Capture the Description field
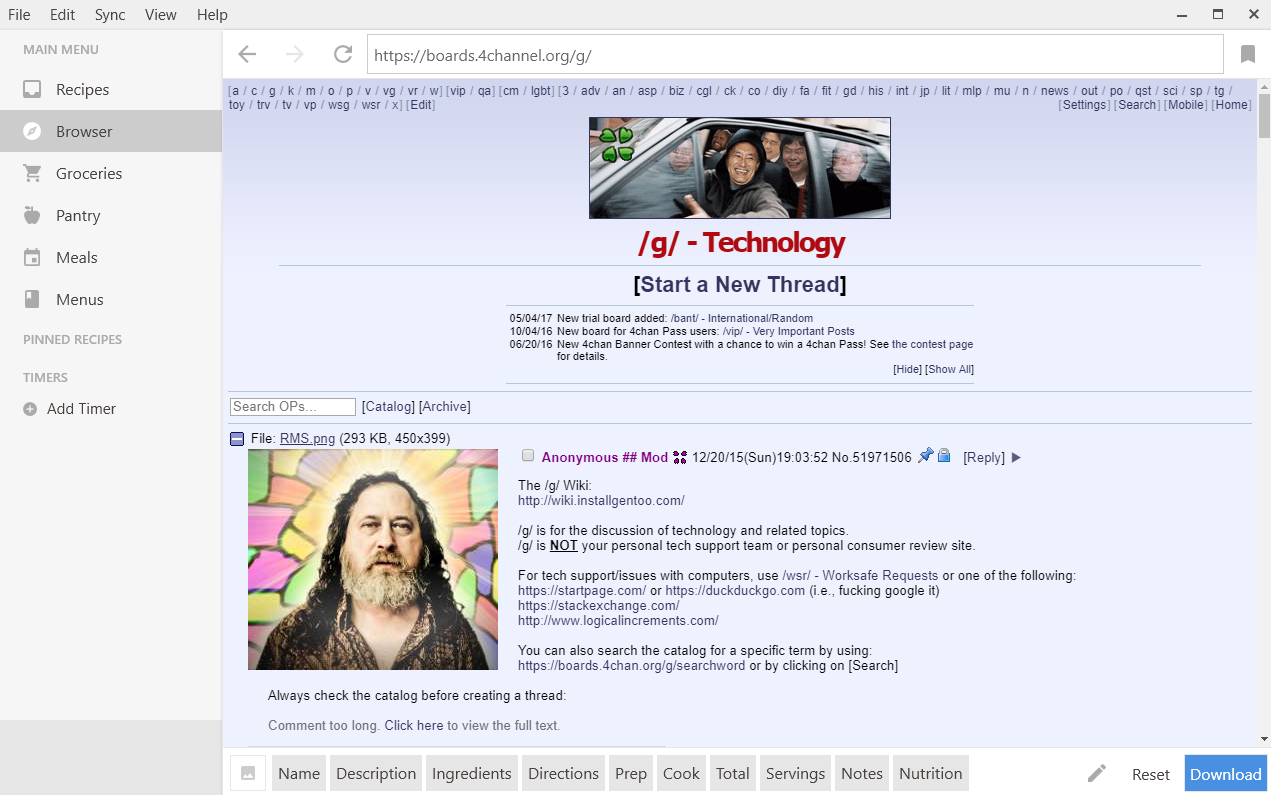 (x=376, y=773)
